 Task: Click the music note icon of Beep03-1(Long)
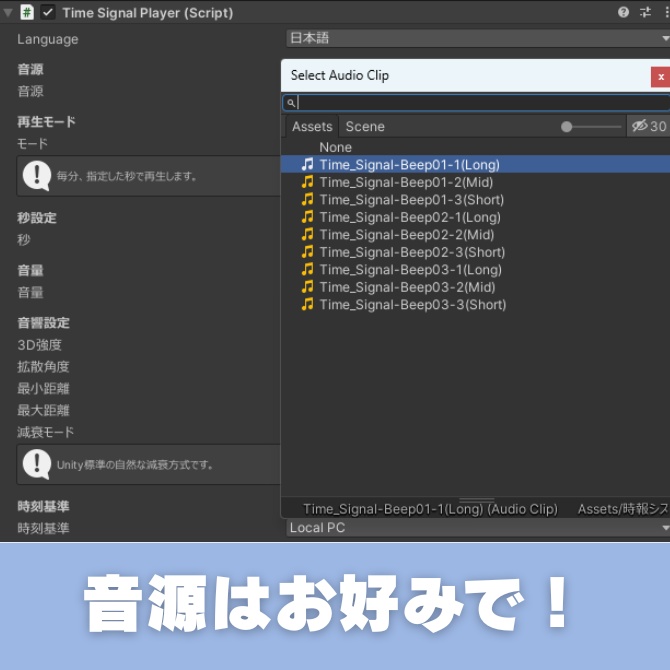tap(307, 269)
